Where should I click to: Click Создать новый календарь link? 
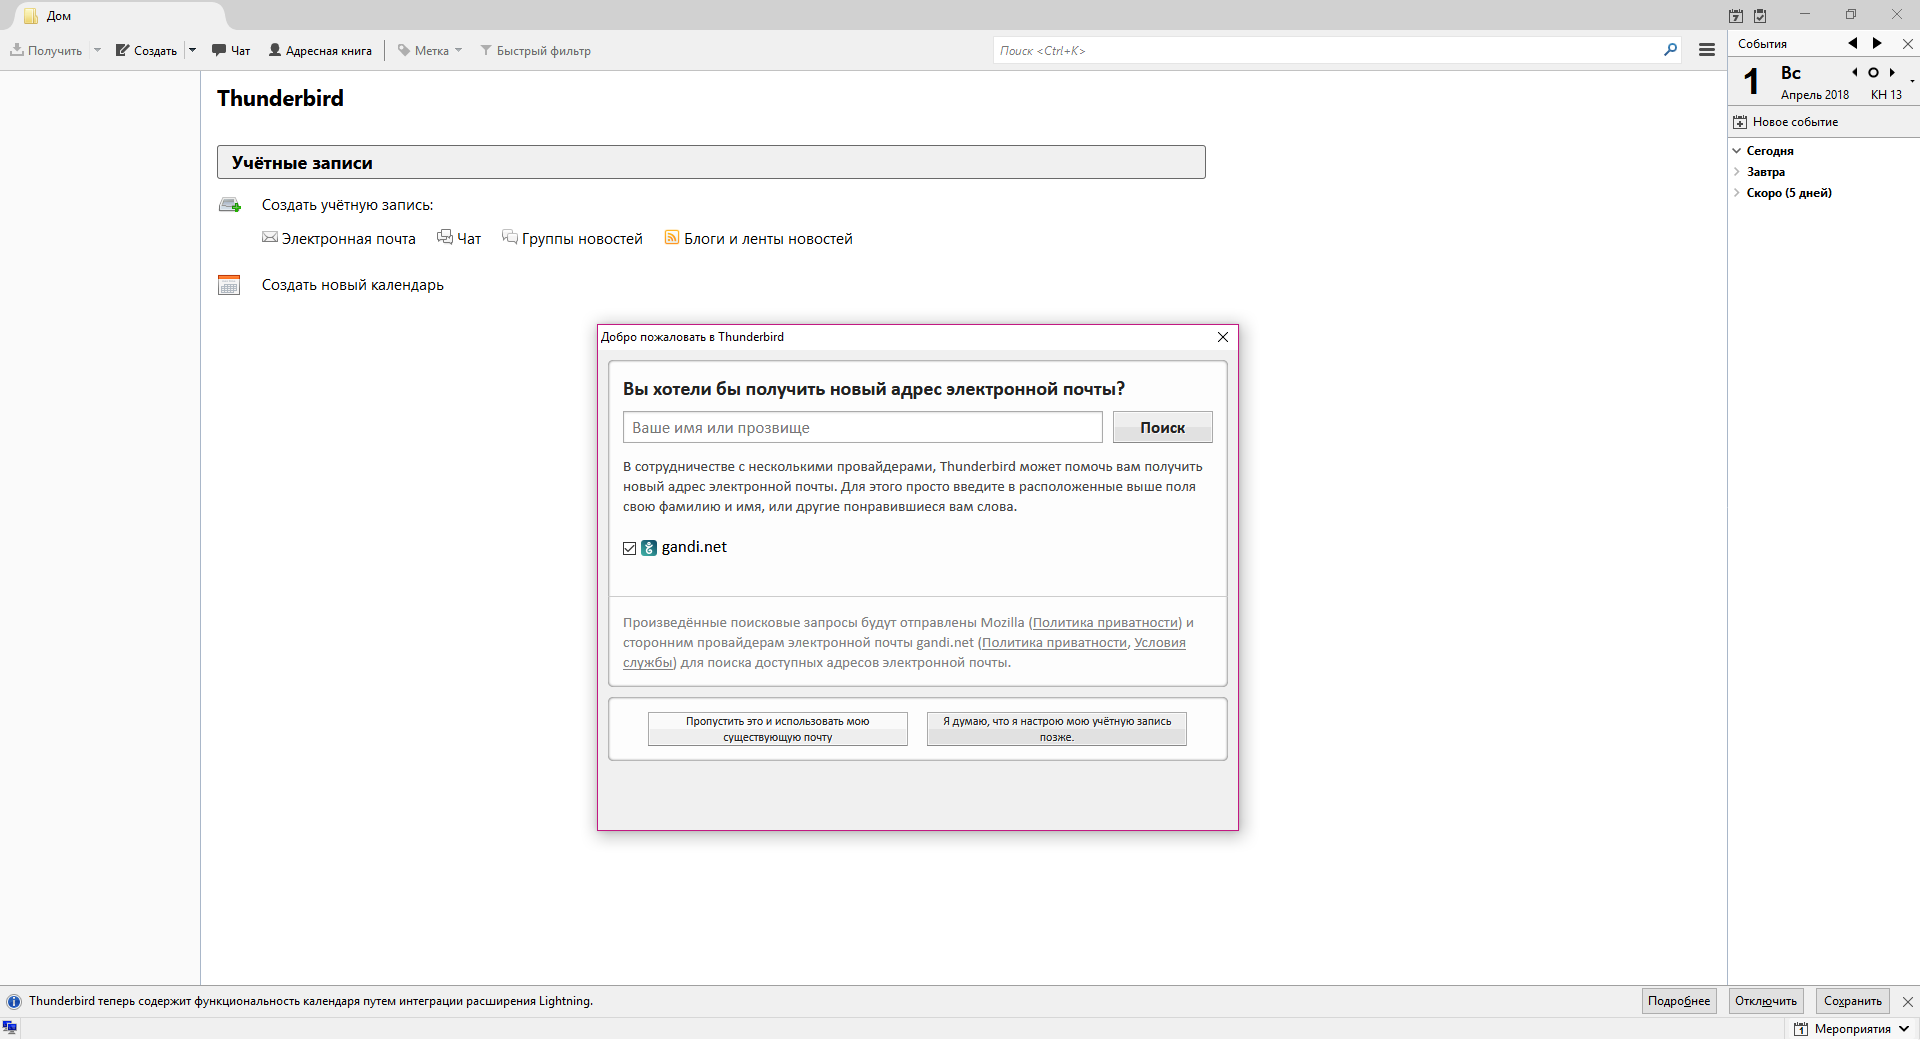353,285
